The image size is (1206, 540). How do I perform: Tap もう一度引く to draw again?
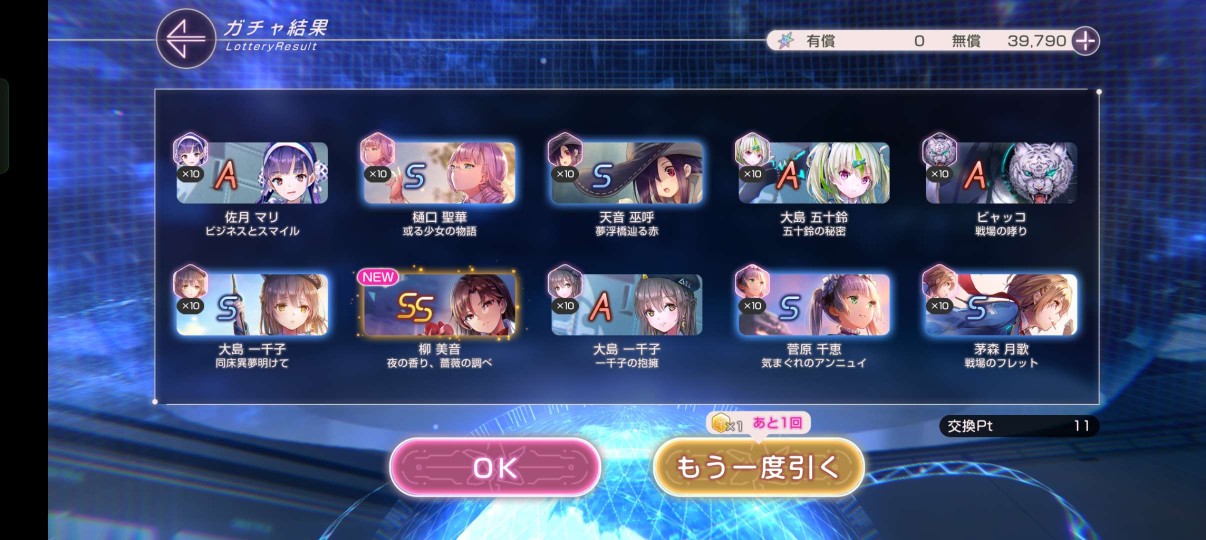(x=758, y=467)
